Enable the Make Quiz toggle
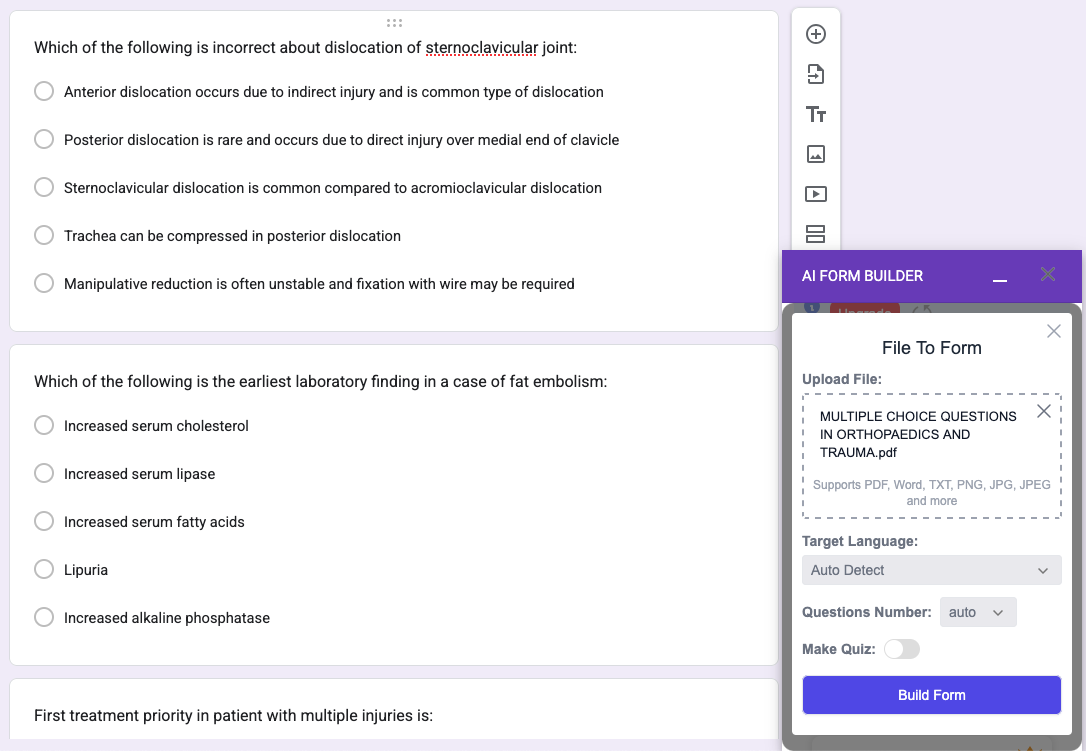The width and height of the screenshot is (1086, 751). tap(901, 649)
